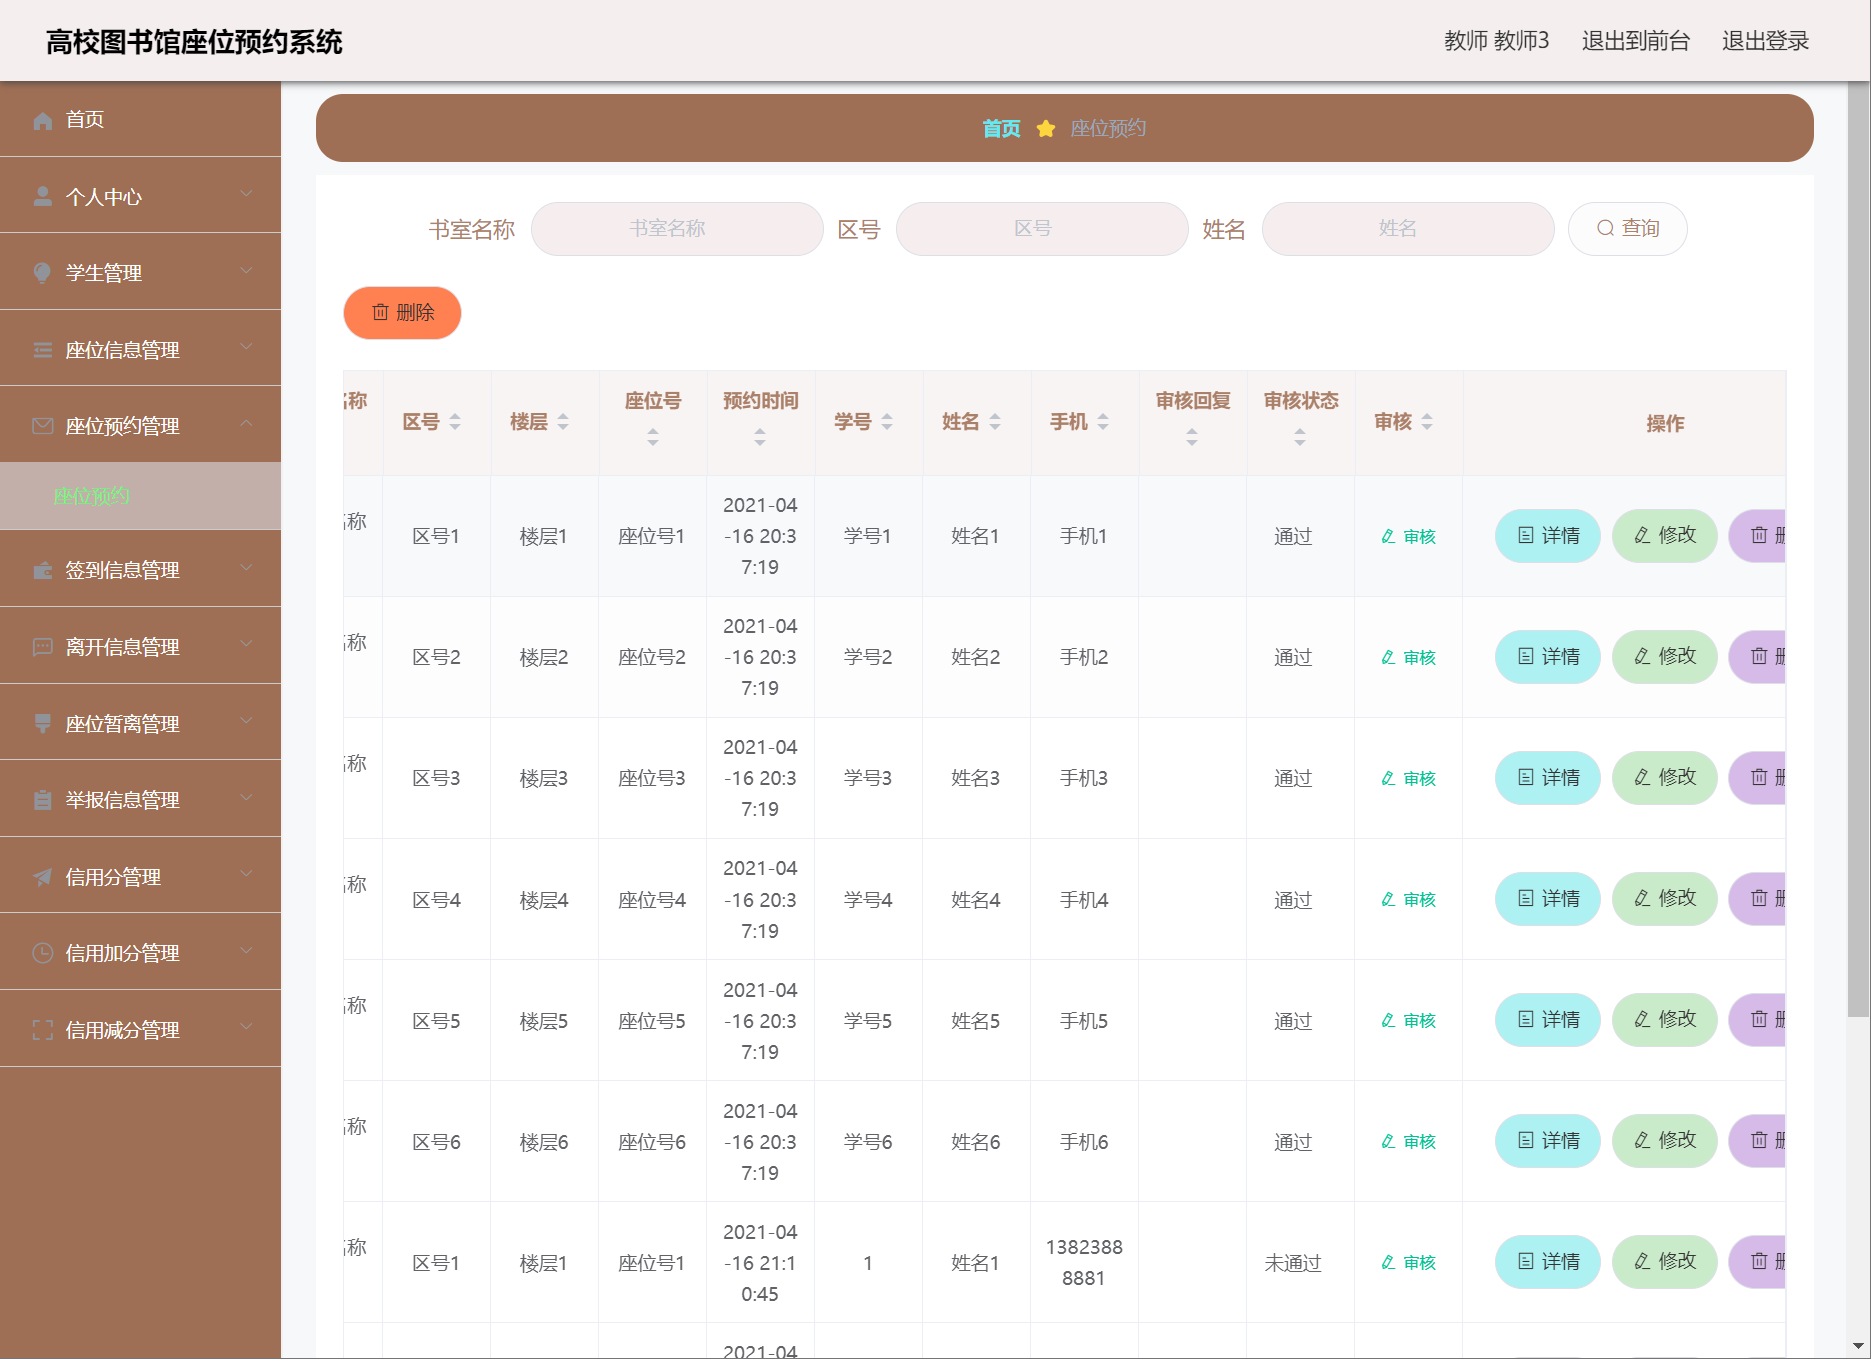
Task: Sort by 预约时间 column arrows
Action: tap(760, 437)
